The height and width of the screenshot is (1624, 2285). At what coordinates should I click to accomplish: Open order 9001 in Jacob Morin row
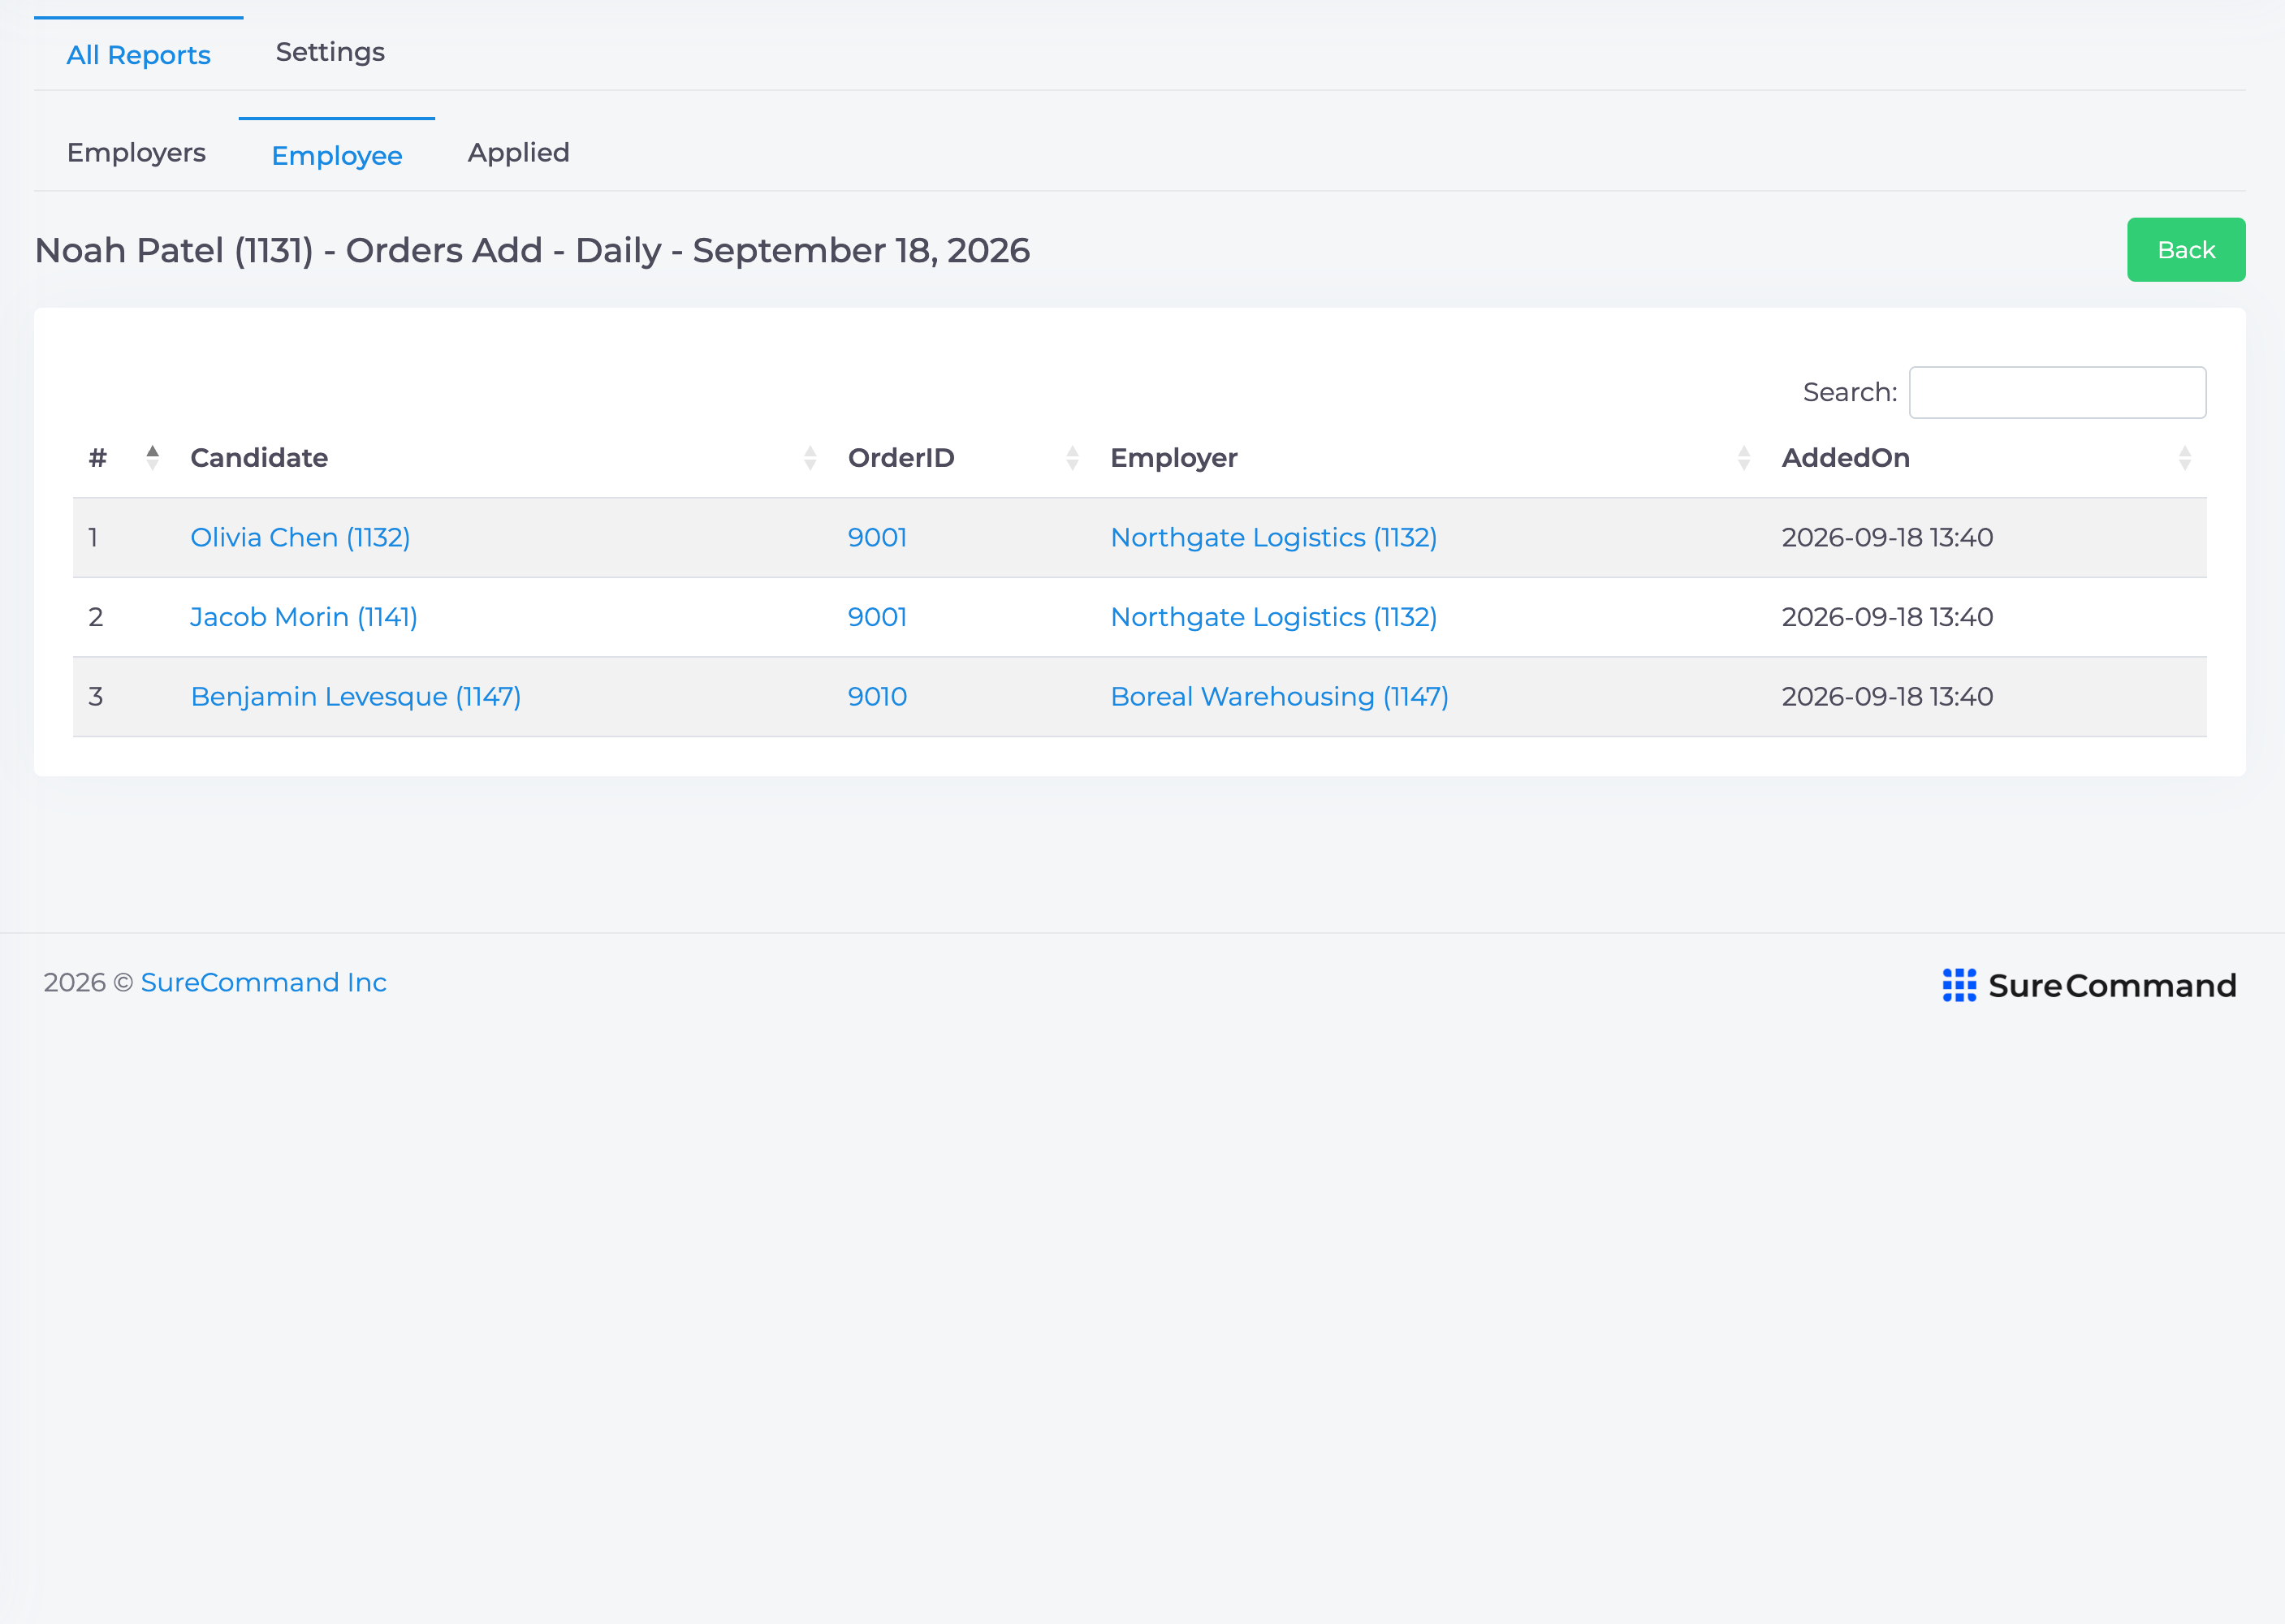coord(877,617)
